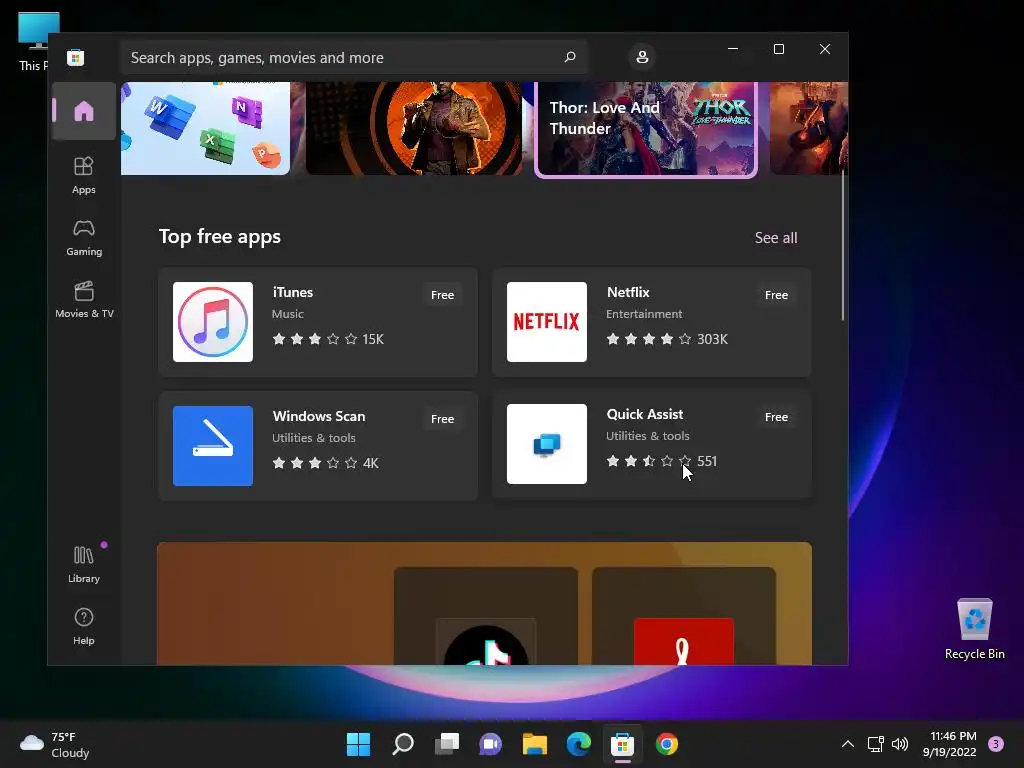1024x768 pixels.
Task: Click the rightmost partially visible game banner
Action: tap(808, 129)
